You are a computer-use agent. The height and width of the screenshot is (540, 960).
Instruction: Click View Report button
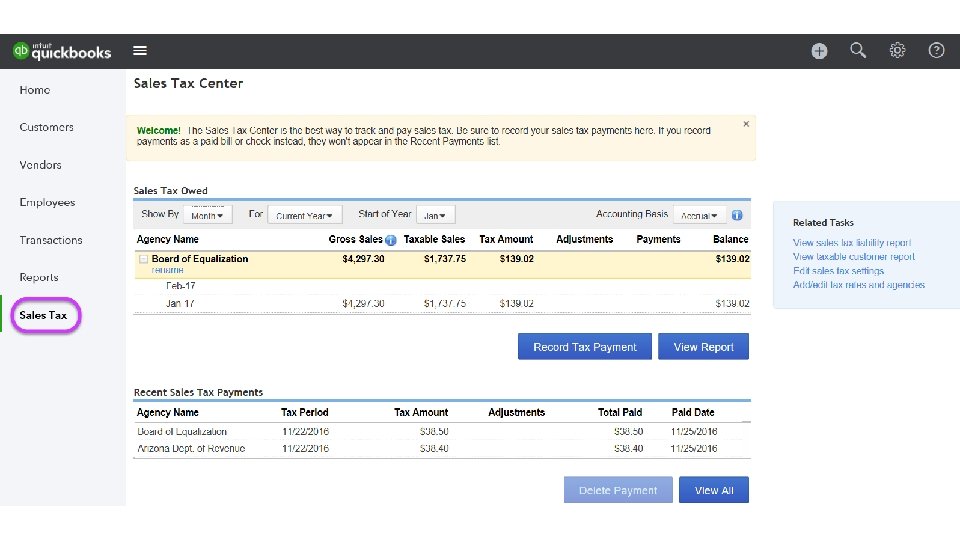[x=703, y=347]
